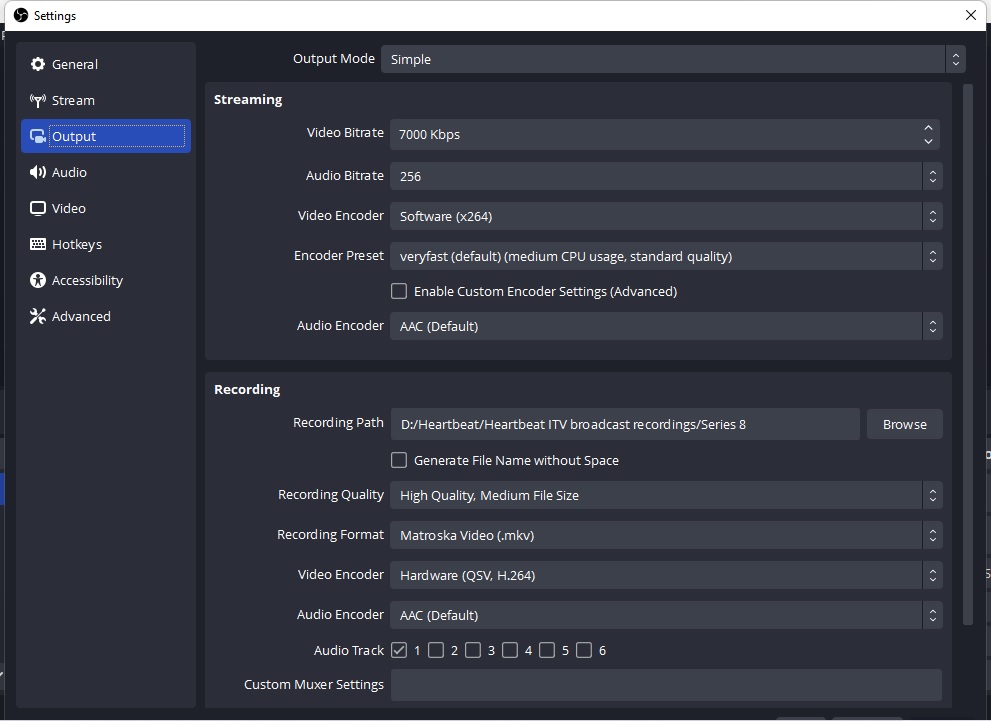991x721 pixels.
Task: Tick Audio Track 6 checkbox
Action: pos(584,650)
